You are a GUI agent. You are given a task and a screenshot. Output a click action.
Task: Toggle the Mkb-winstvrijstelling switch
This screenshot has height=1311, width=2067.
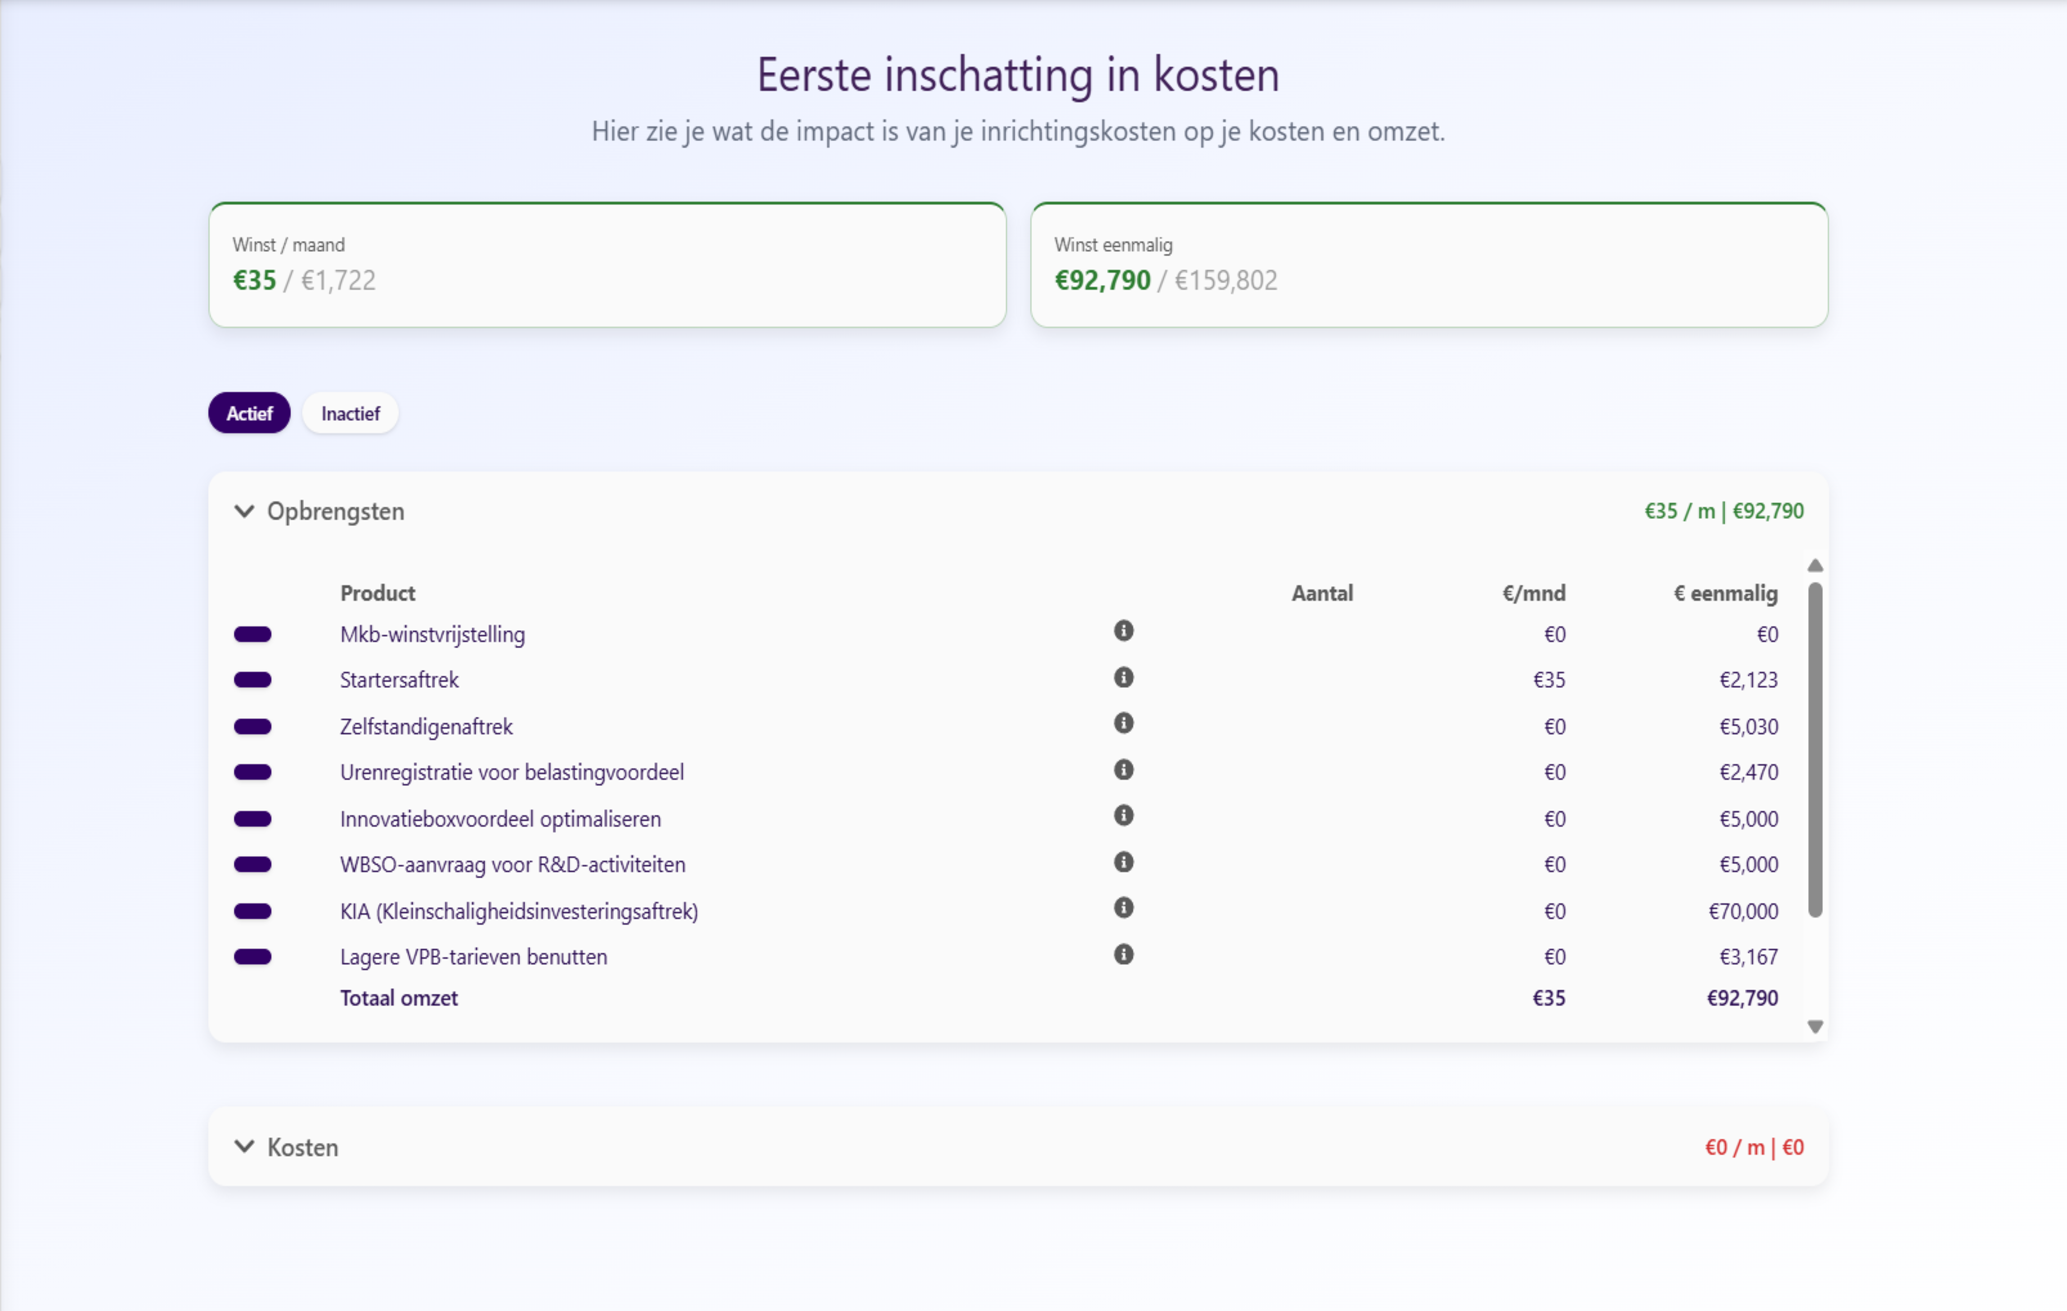[253, 635]
